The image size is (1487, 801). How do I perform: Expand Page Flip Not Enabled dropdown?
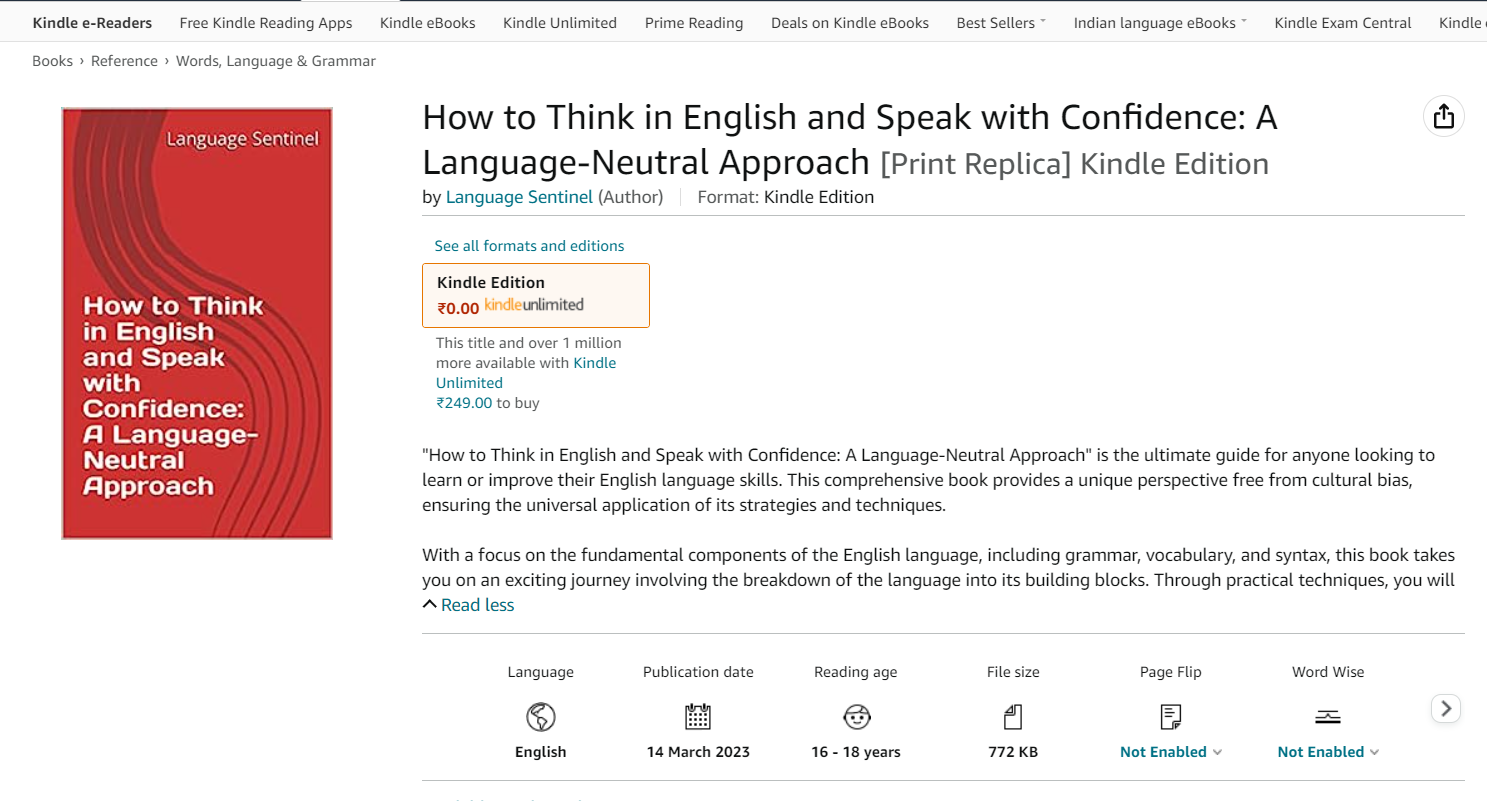1171,752
